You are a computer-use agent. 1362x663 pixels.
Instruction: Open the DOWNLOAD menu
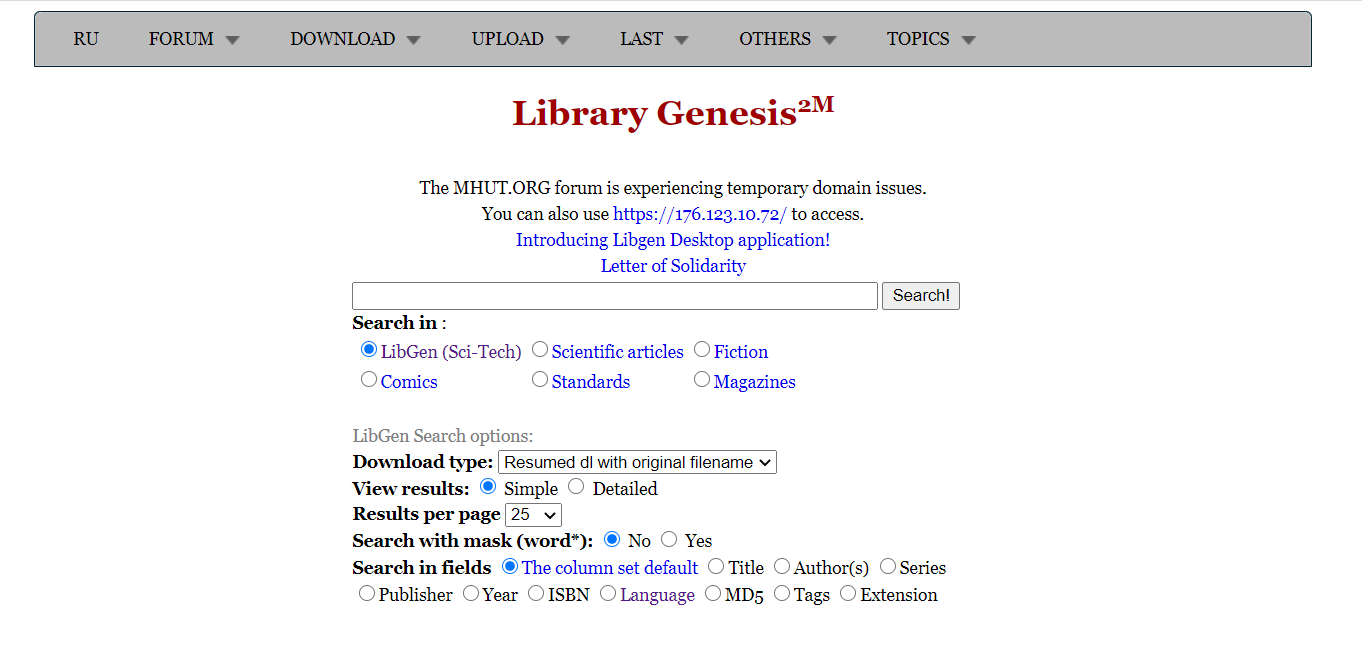[x=355, y=39]
